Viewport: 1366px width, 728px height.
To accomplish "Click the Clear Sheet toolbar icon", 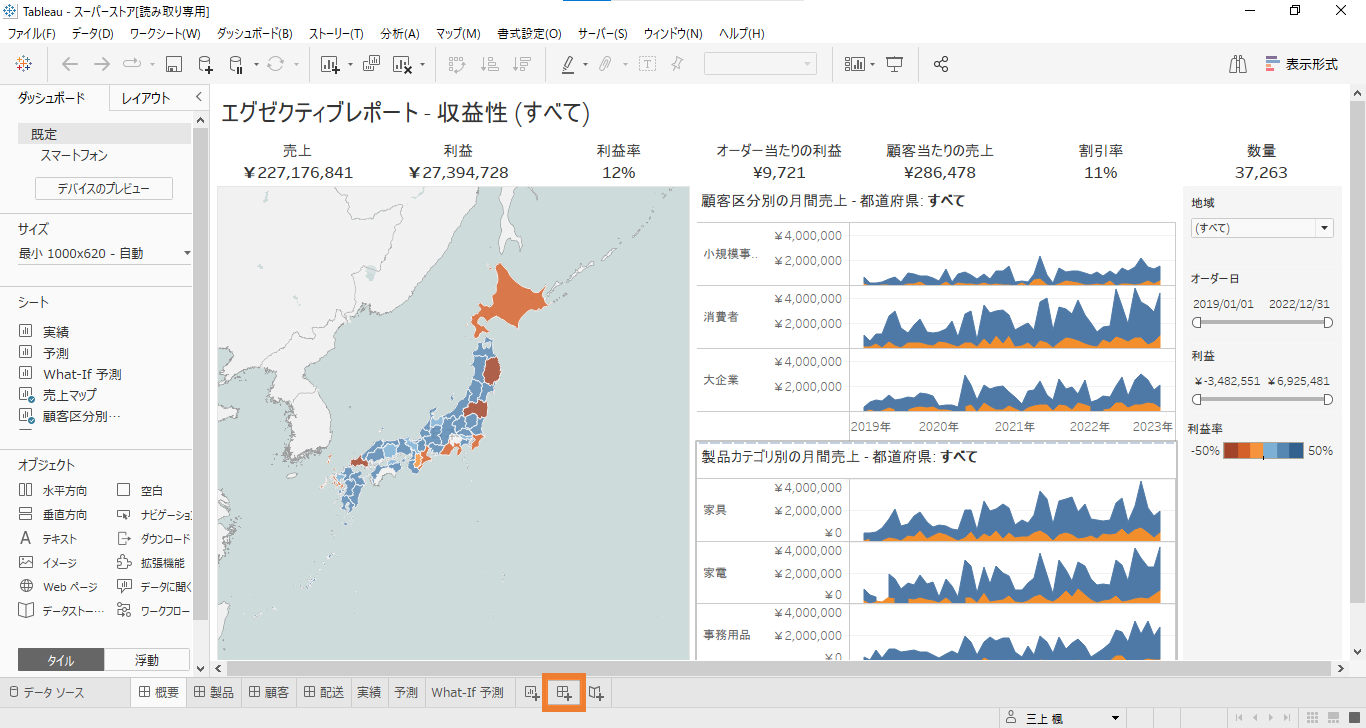I will (x=404, y=64).
